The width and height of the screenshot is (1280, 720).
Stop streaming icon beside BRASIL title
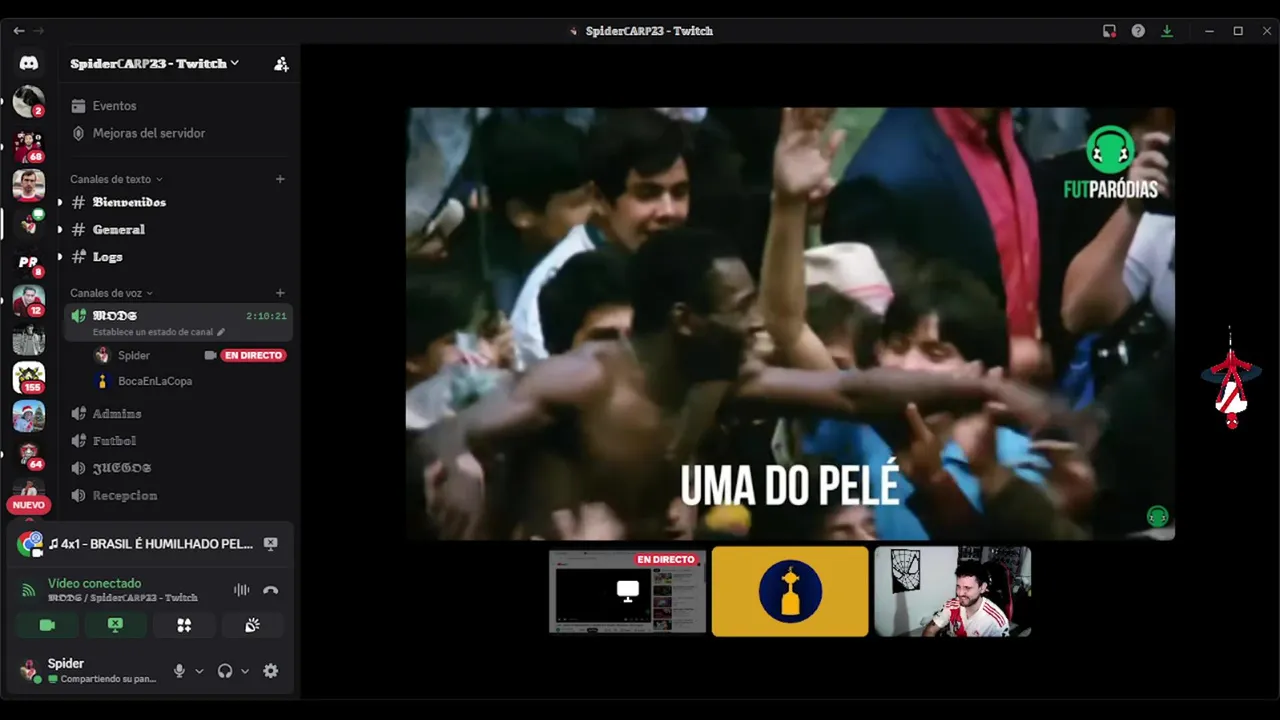270,544
